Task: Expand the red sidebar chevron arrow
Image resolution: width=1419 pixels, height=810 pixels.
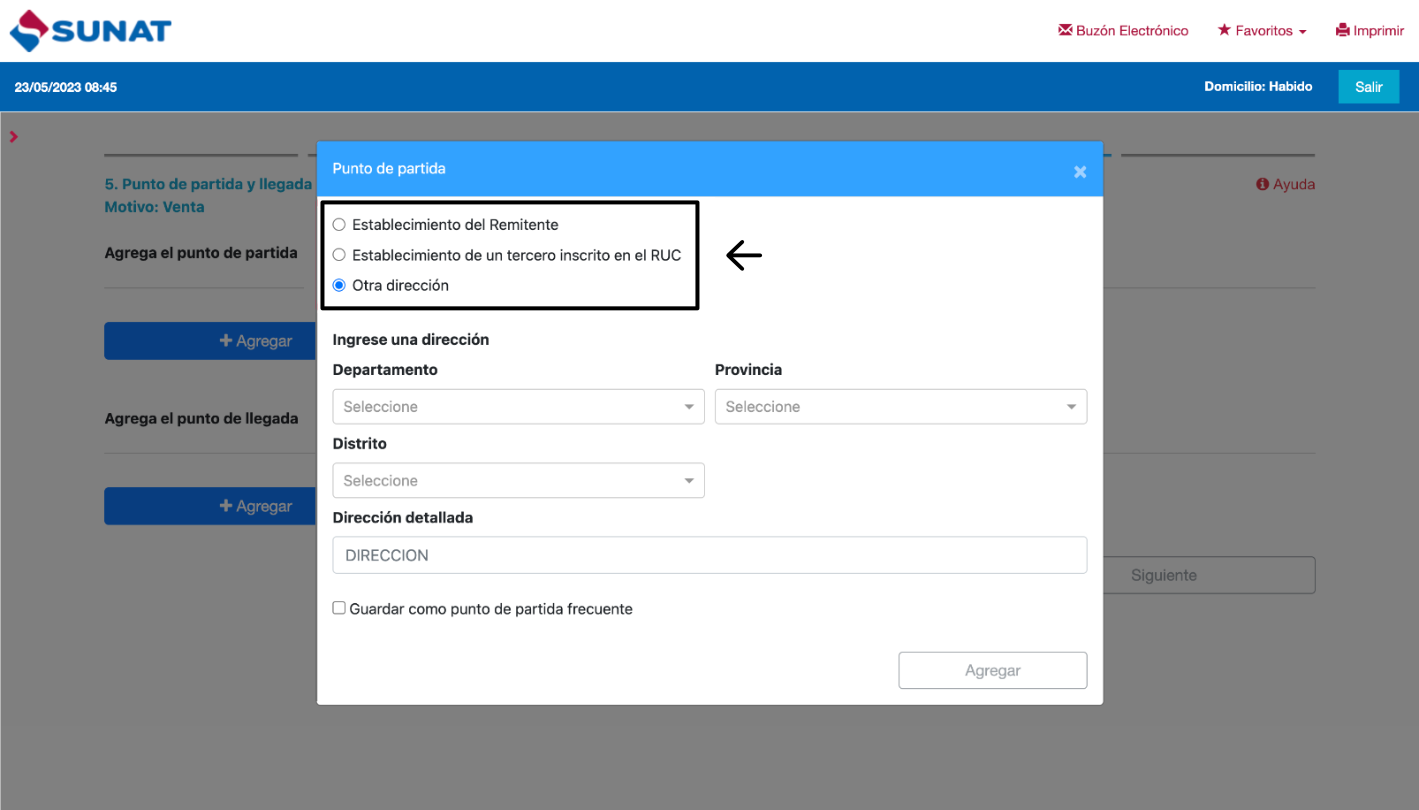Action: (x=14, y=137)
